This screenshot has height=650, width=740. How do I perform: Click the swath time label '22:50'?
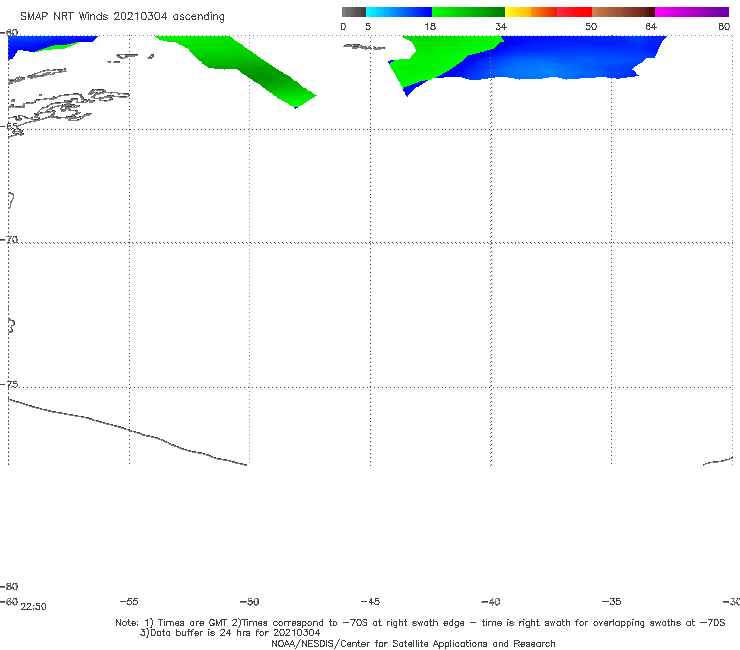point(34,607)
